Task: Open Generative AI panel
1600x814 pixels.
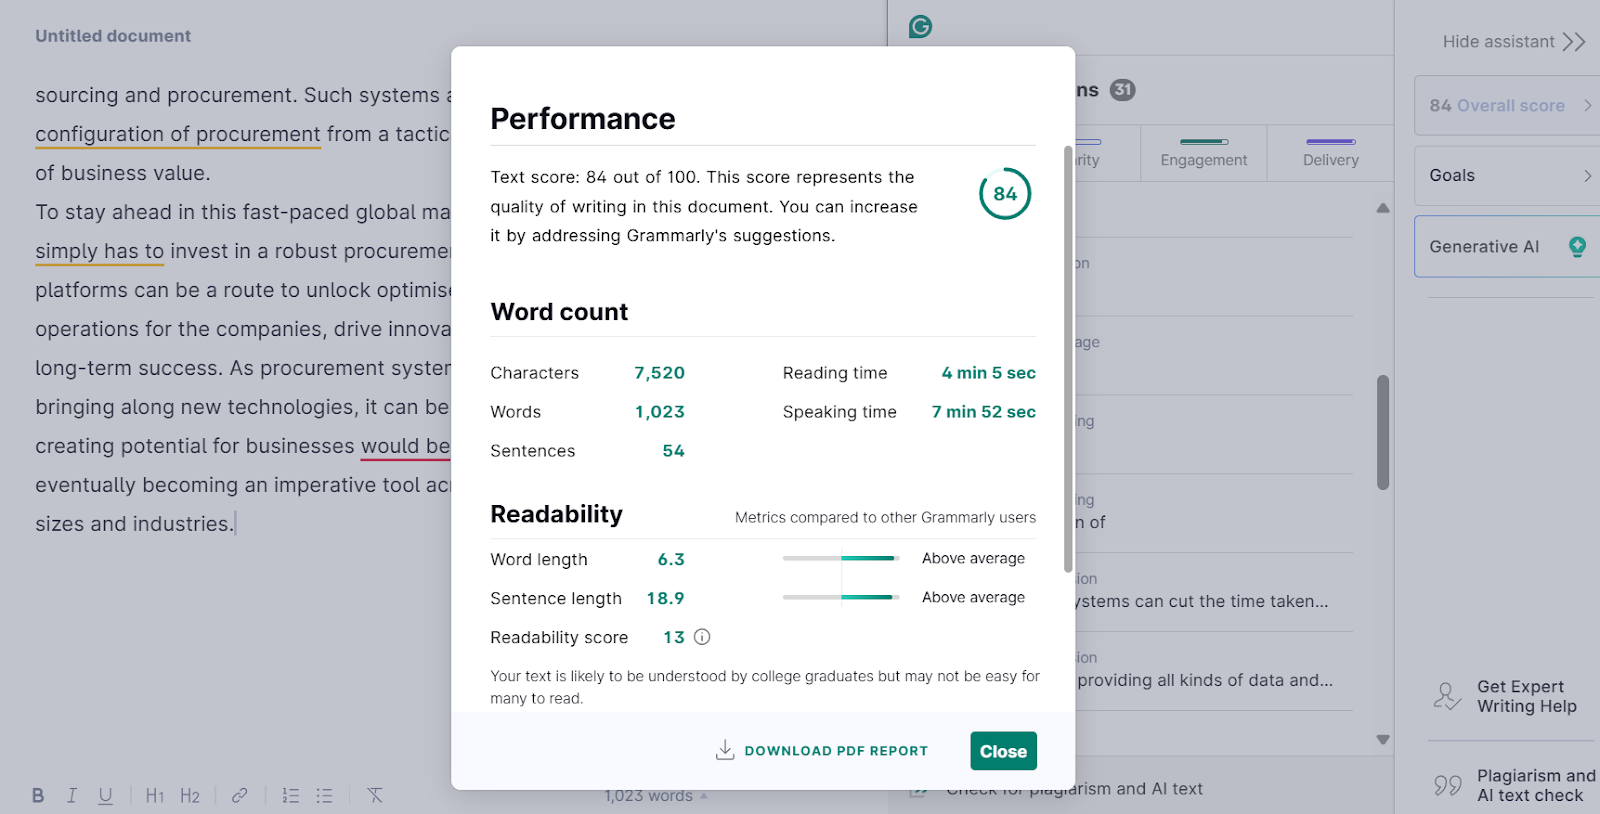Action: point(1507,246)
